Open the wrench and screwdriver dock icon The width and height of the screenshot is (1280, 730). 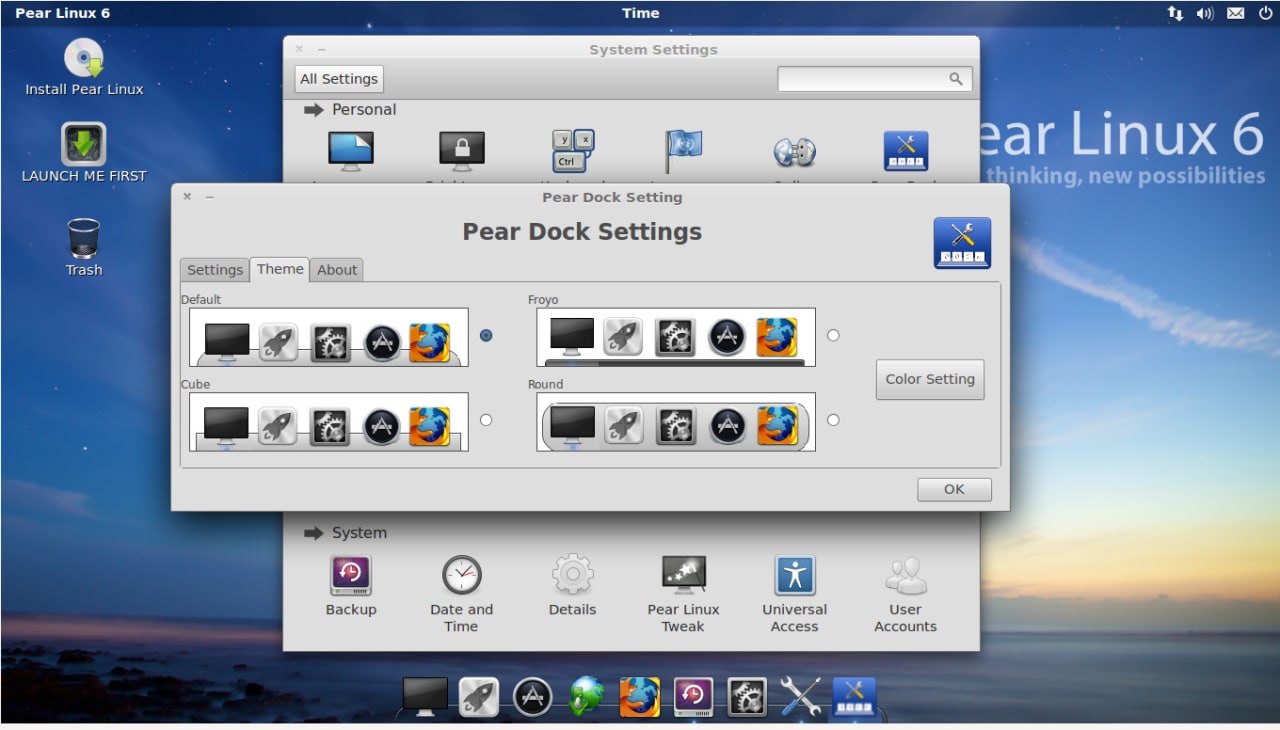pyautogui.click(x=801, y=697)
